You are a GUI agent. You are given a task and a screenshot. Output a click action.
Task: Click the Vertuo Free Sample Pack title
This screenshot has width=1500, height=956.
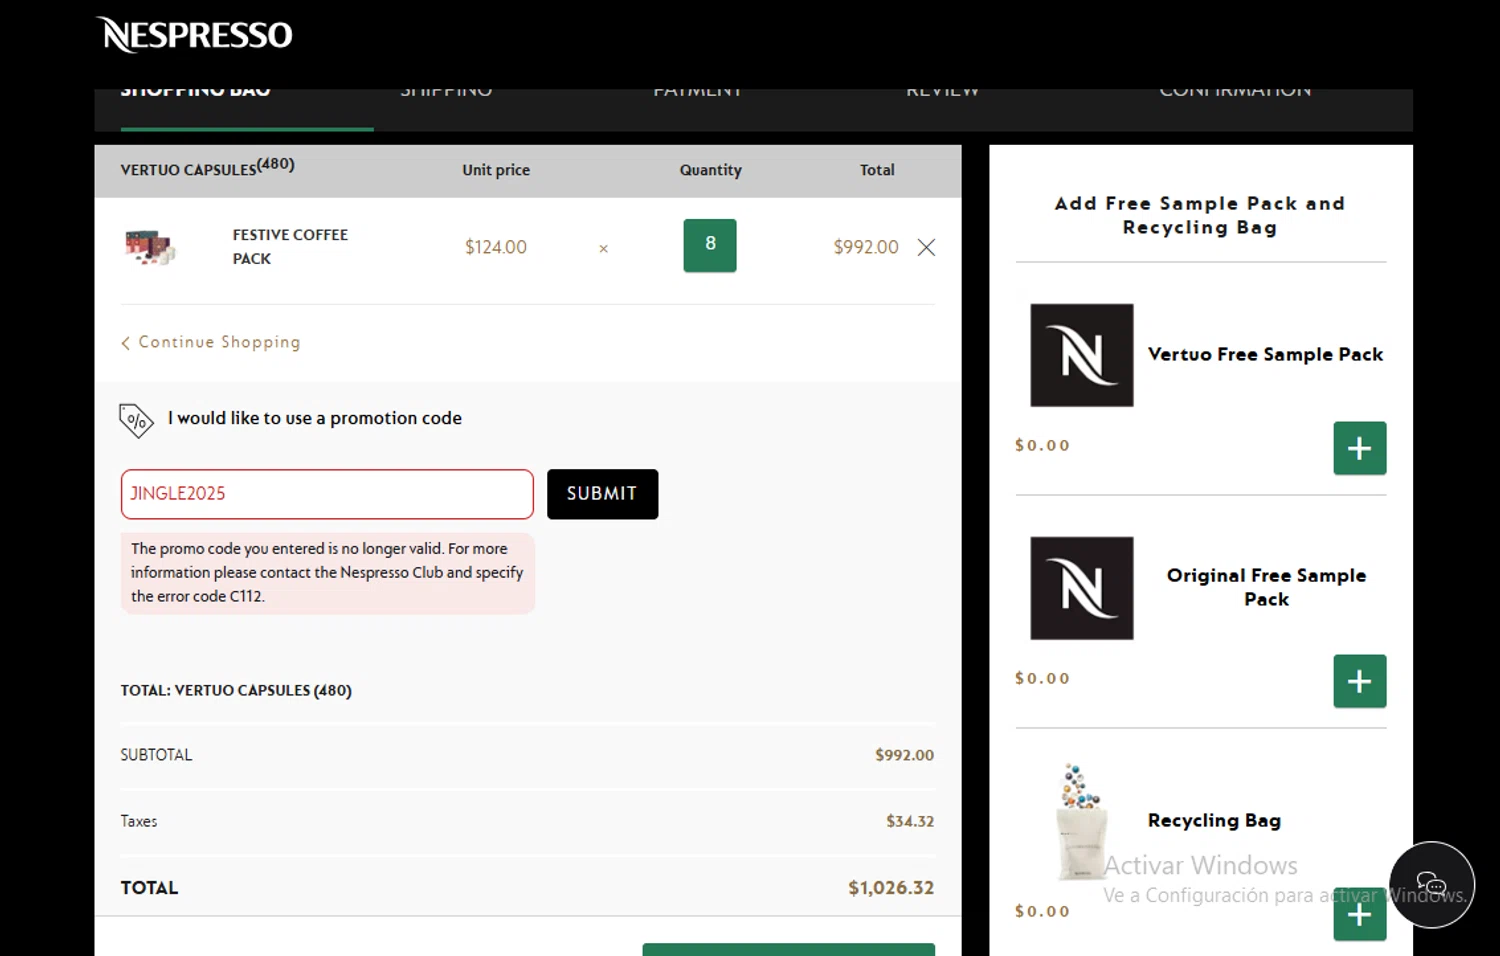point(1265,354)
